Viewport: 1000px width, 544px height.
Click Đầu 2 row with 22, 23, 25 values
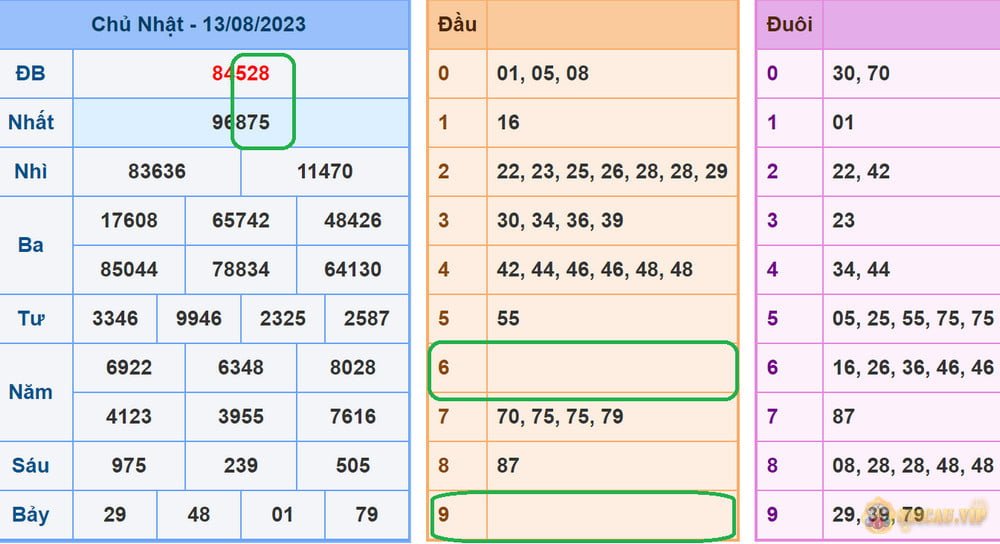pyautogui.click(x=611, y=171)
